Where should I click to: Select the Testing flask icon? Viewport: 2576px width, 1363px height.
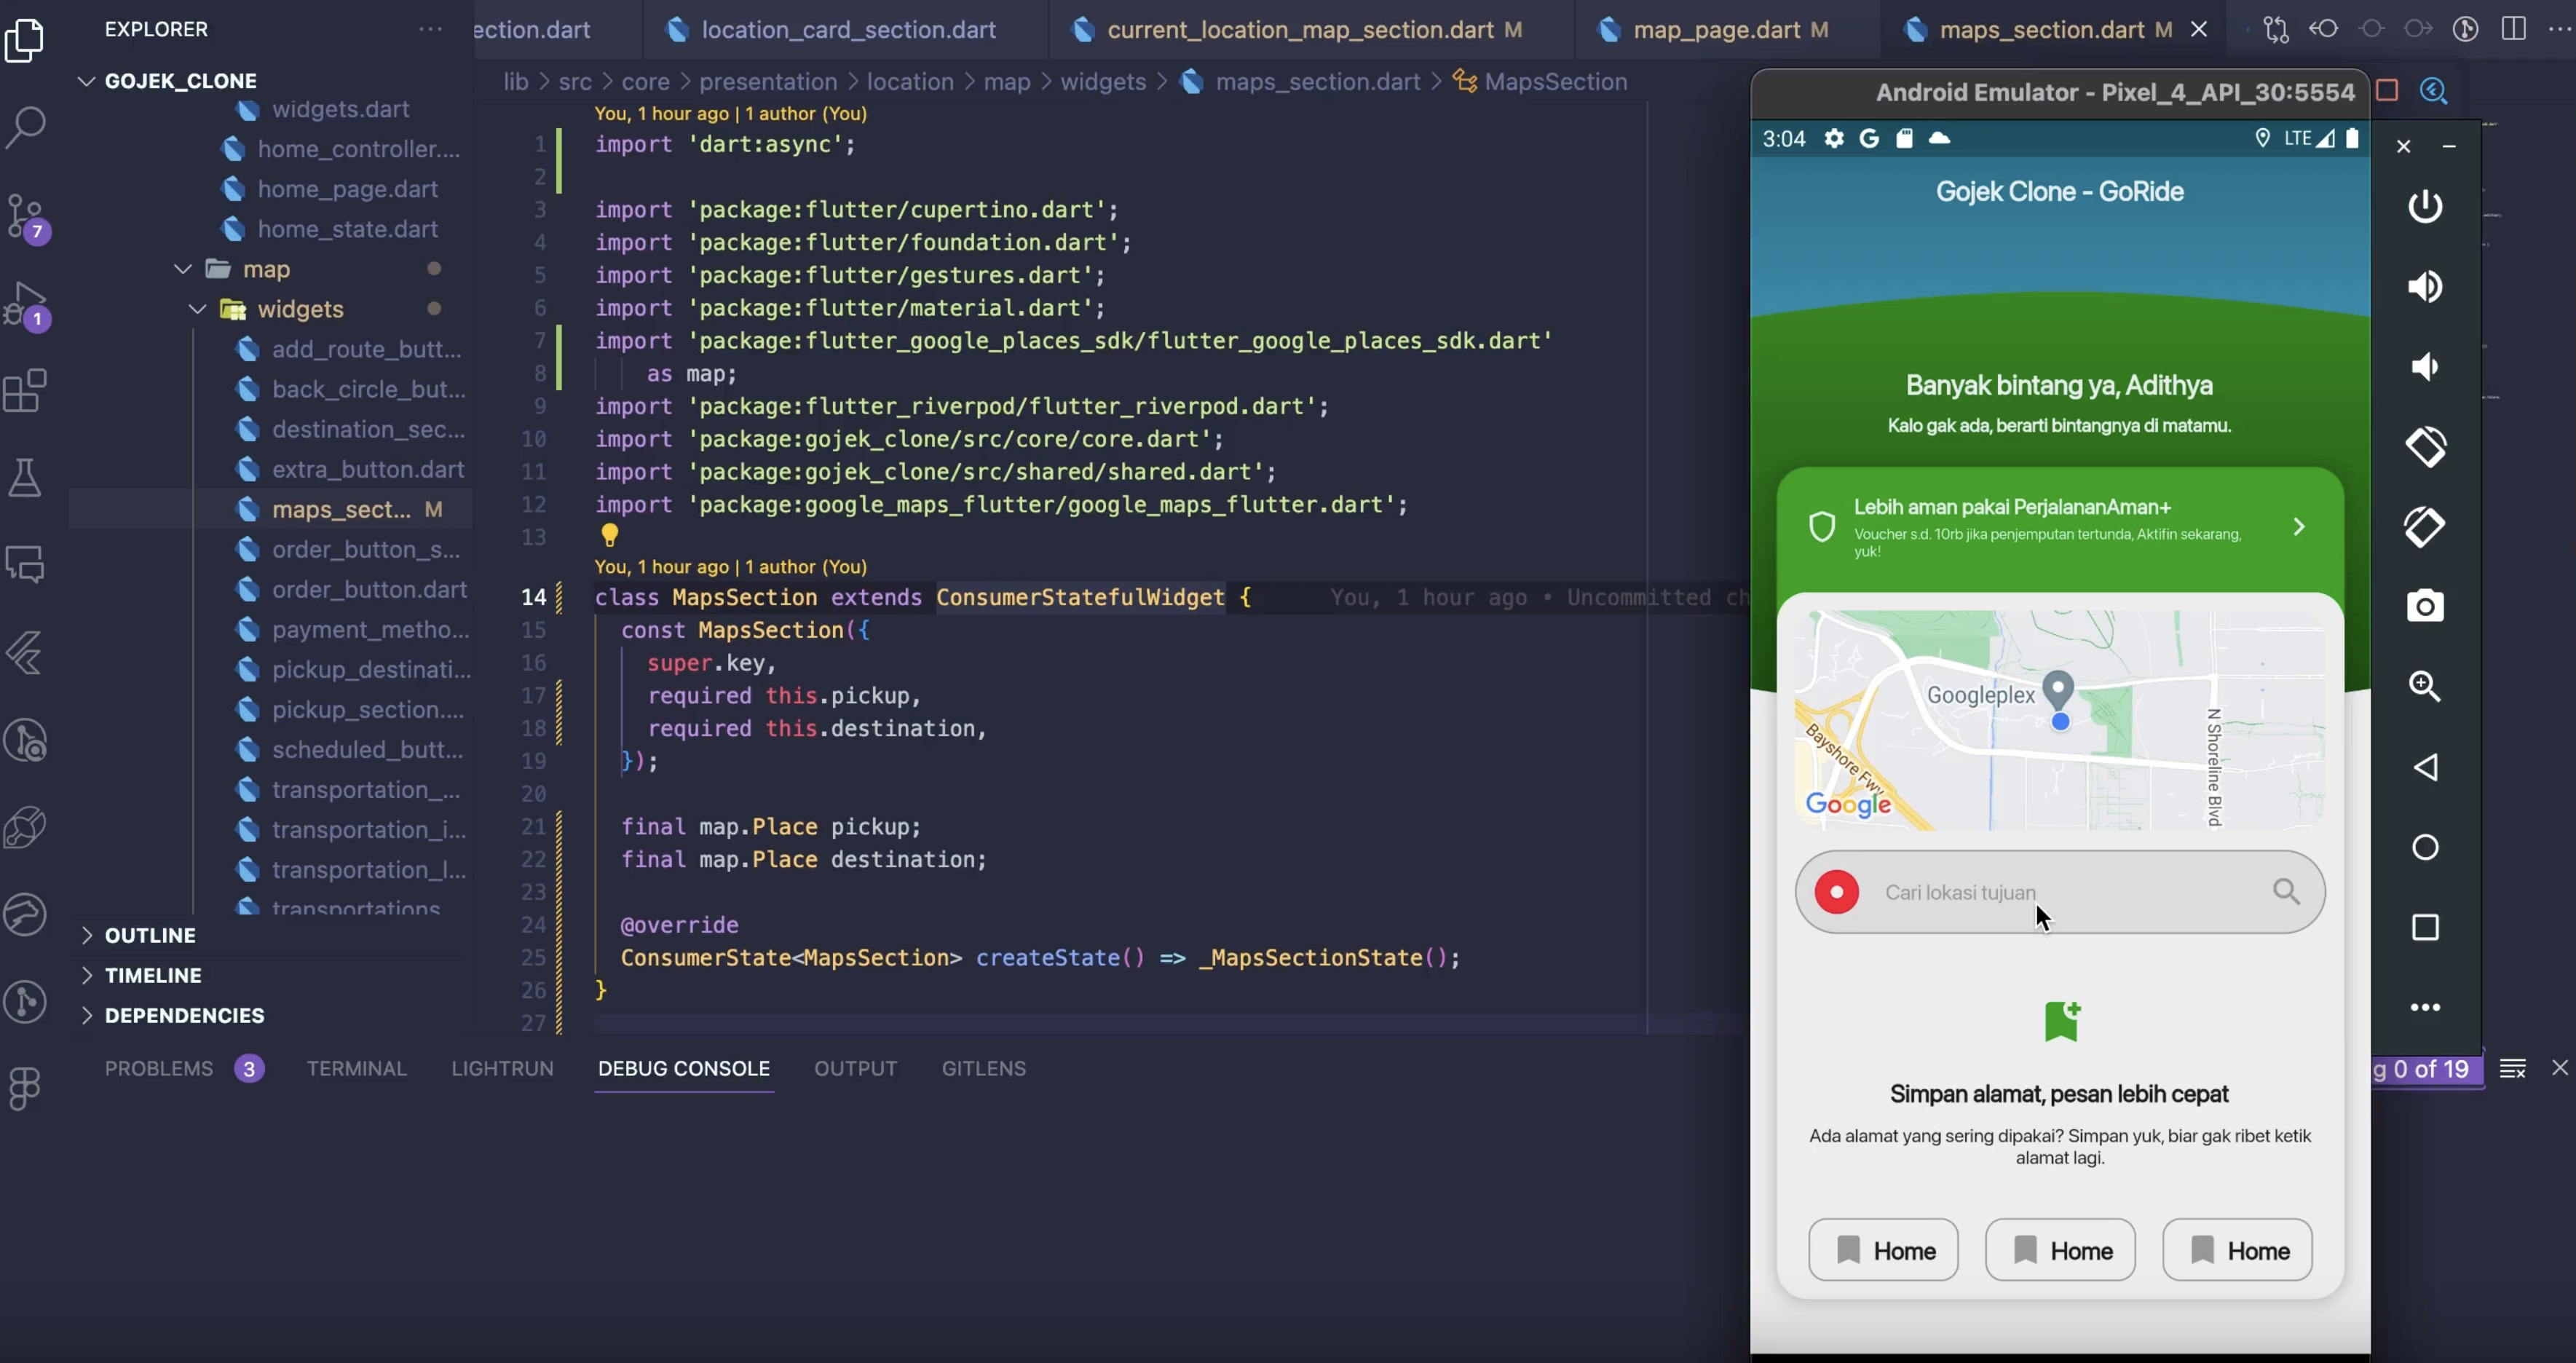(x=25, y=478)
